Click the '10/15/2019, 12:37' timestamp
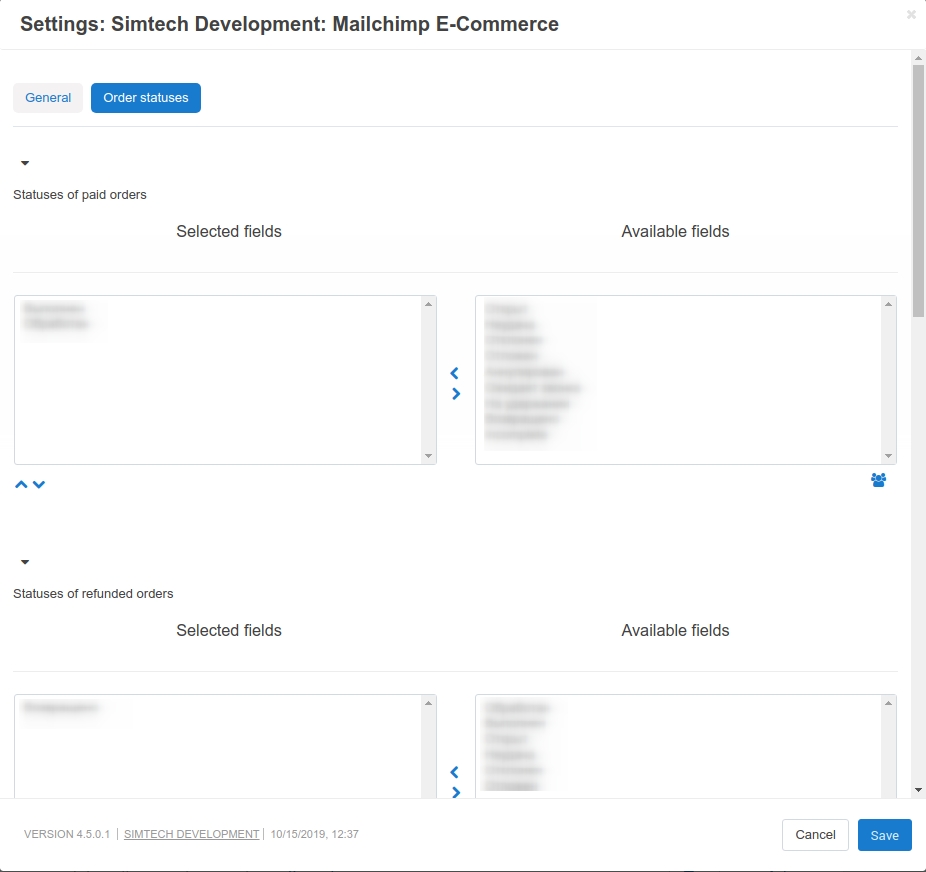Screen dimensions: 926x872 (x=315, y=834)
